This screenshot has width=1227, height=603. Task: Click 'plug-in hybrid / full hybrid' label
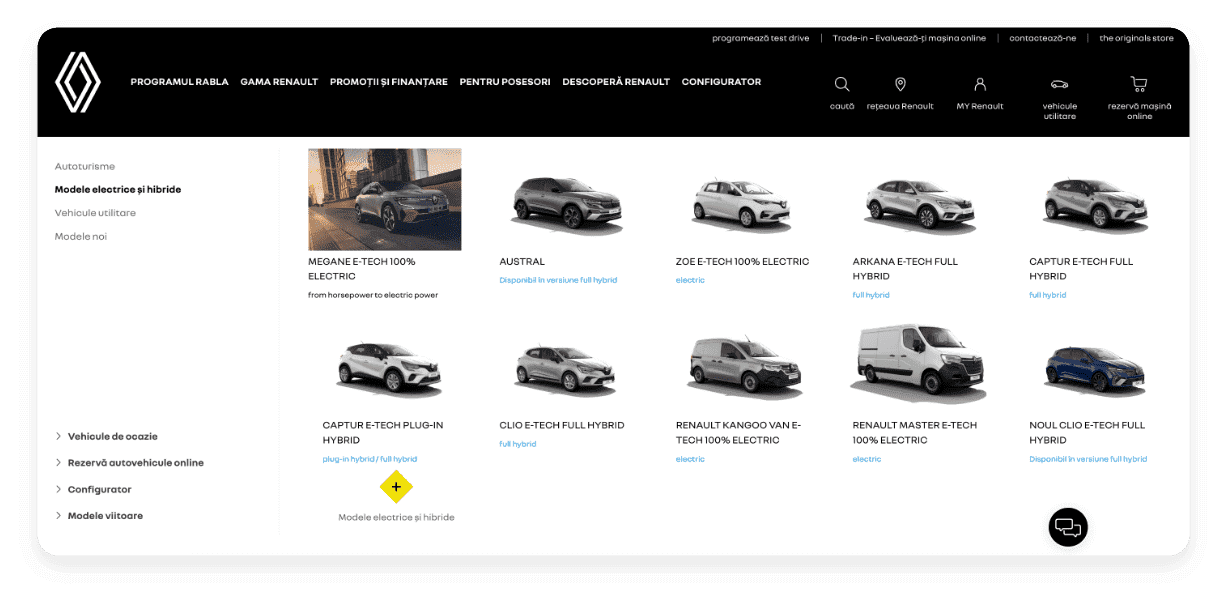click(370, 459)
